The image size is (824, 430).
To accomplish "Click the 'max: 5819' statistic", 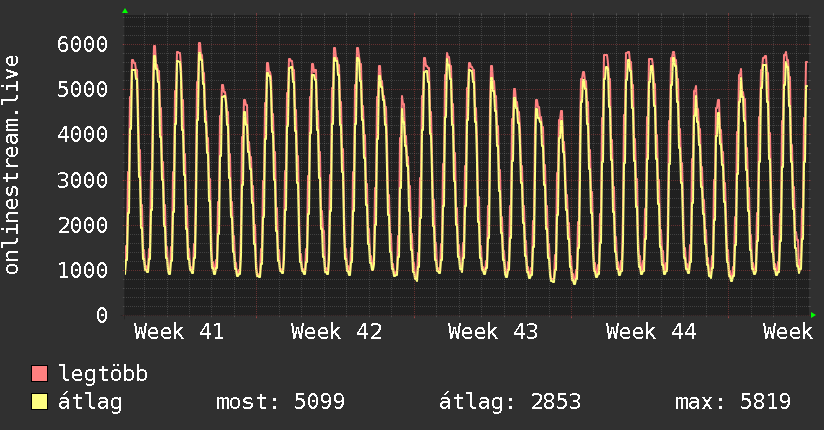I will [732, 402].
